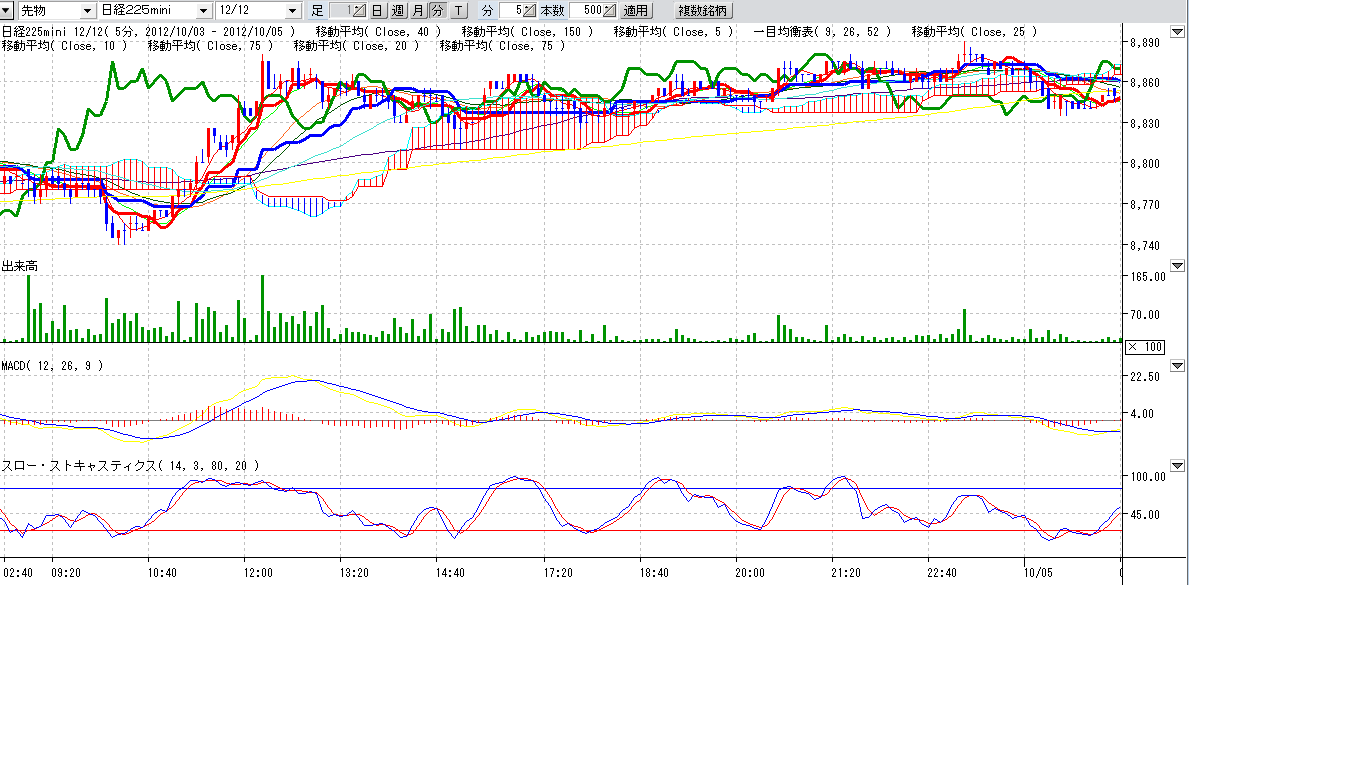Switch chart to weekly (週) timeframe
This screenshot has height=768, width=1366.
397,11
